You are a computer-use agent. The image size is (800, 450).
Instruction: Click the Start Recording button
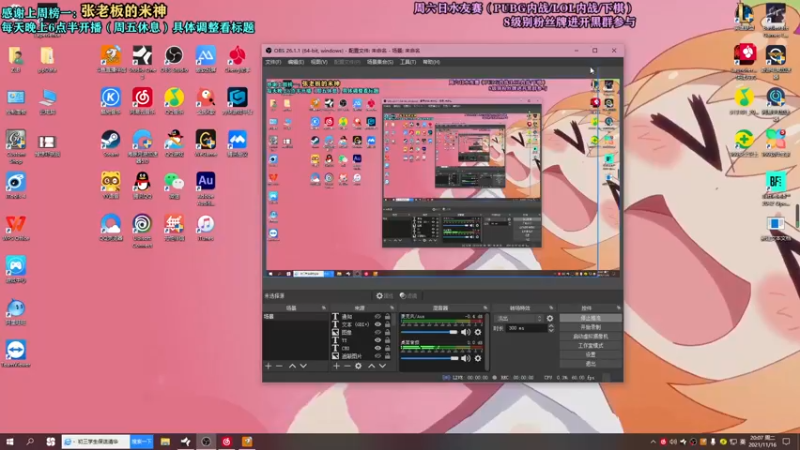click(x=590, y=327)
